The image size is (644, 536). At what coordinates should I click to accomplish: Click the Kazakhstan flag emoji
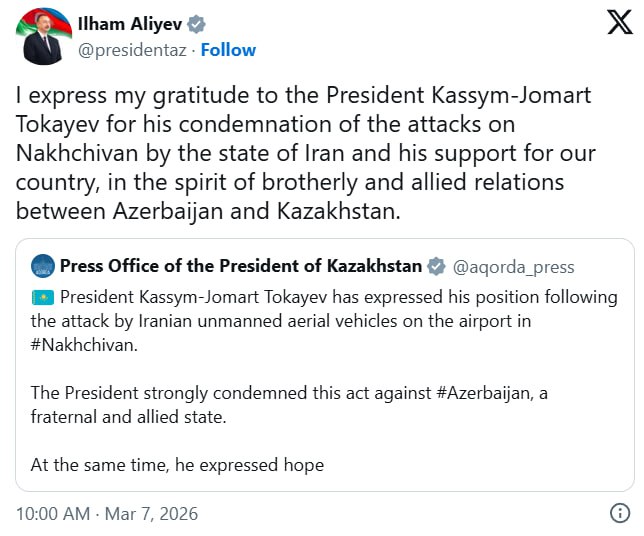(42, 297)
